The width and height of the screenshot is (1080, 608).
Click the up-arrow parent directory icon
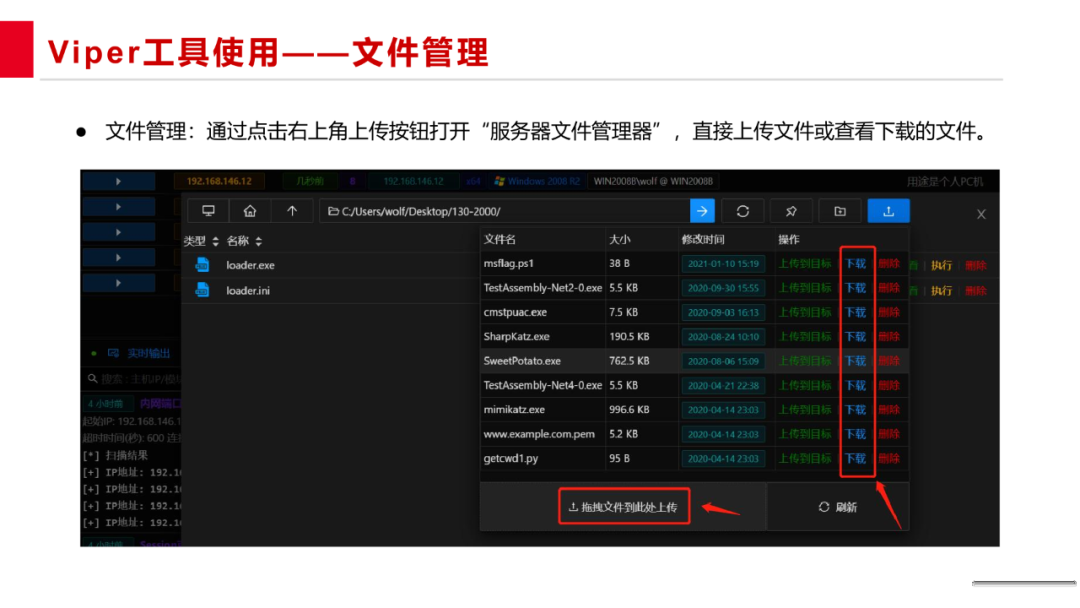point(292,211)
